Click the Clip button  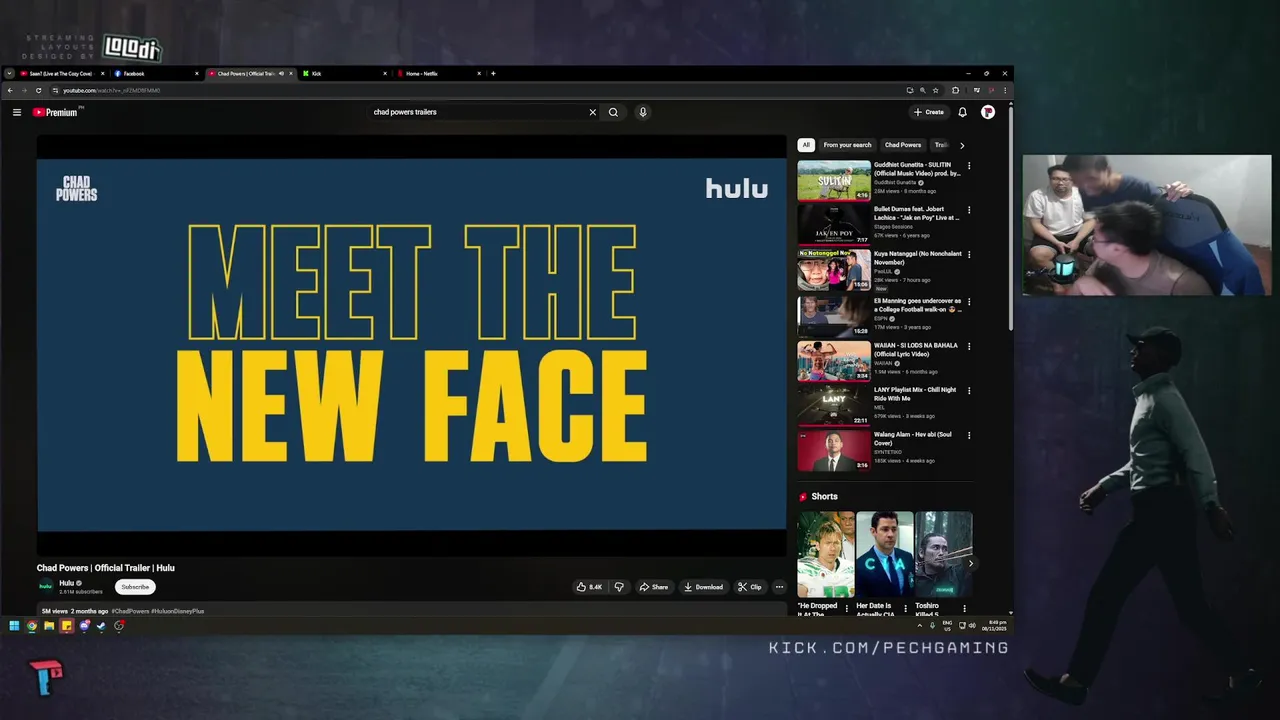point(750,587)
